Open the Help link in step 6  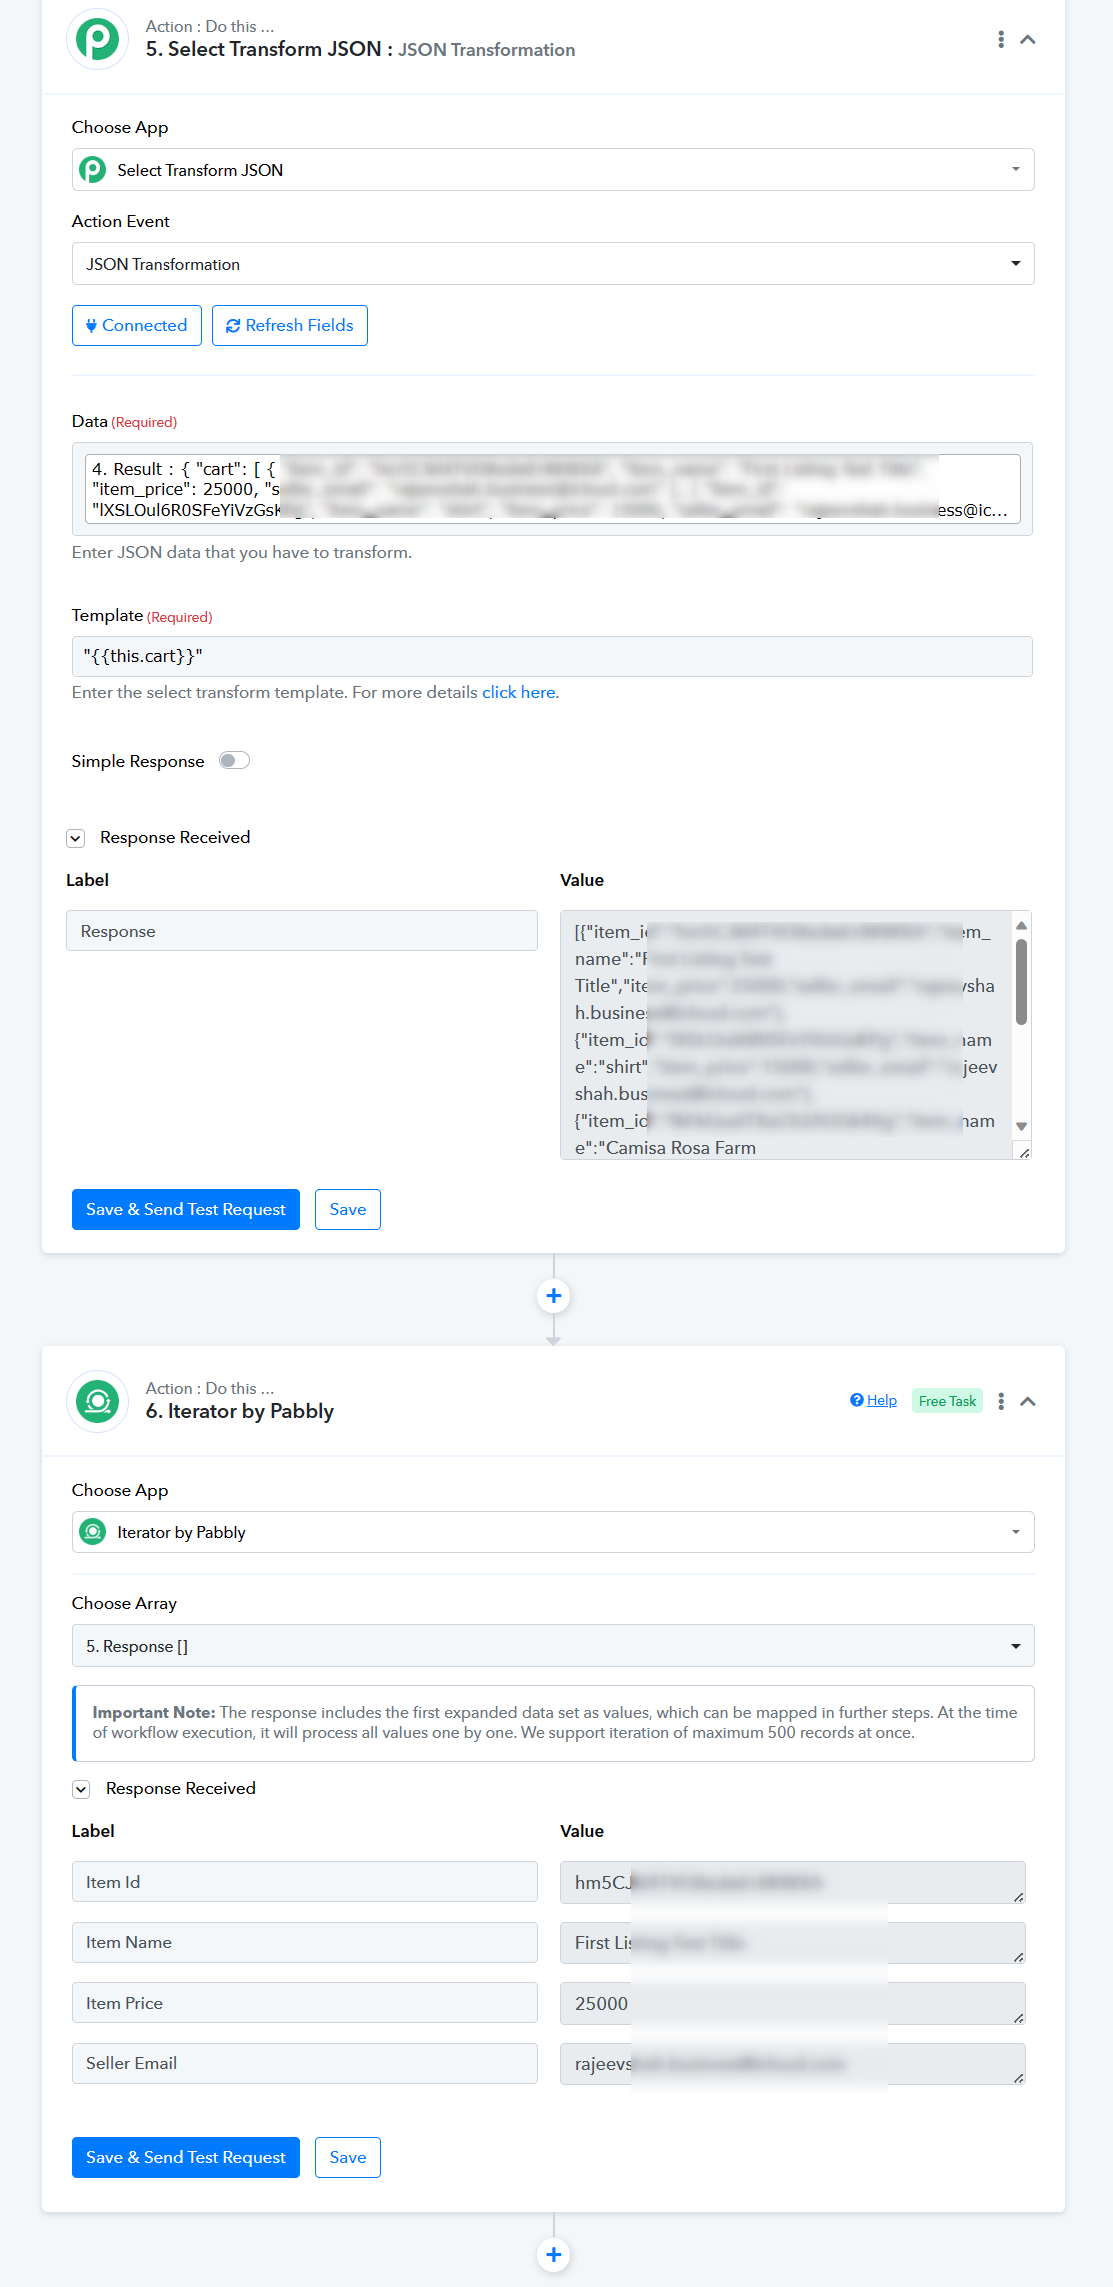pyautogui.click(x=874, y=1400)
